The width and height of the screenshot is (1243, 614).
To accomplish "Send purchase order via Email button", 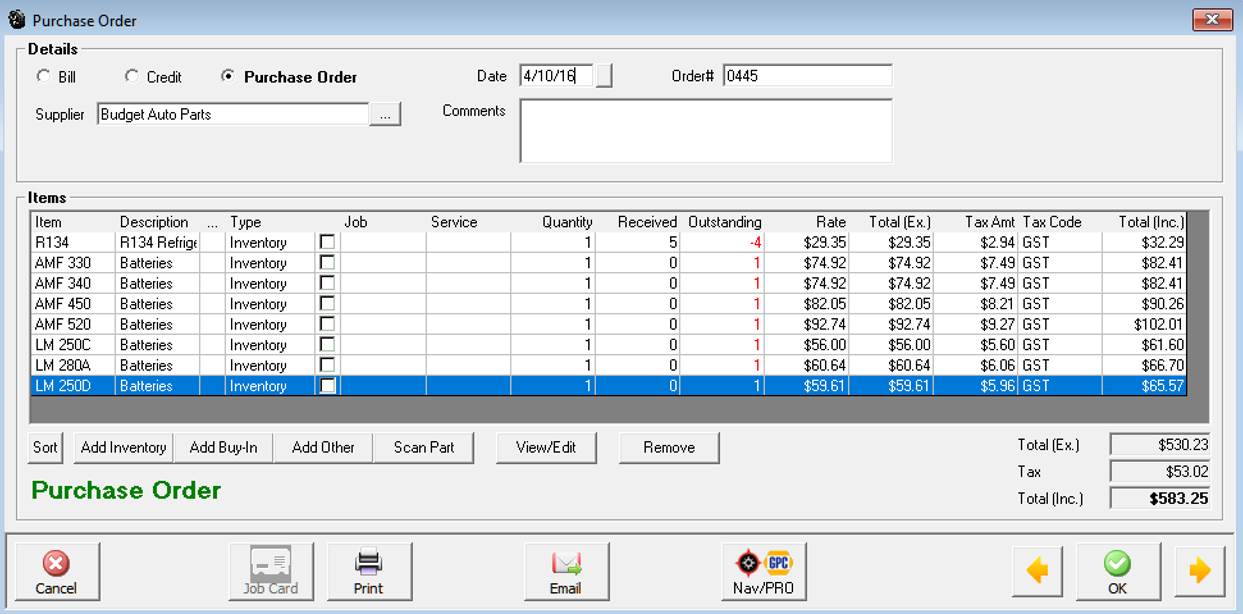I will 566,572.
